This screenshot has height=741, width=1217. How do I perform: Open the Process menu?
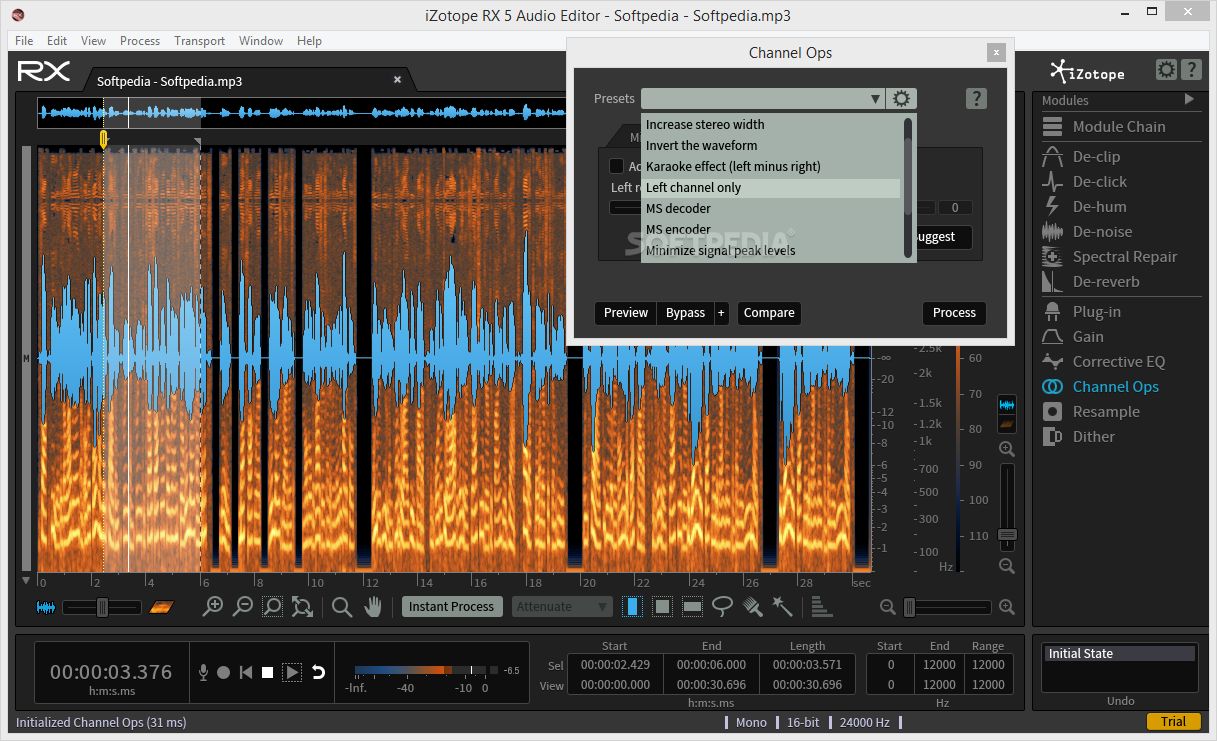pos(140,41)
